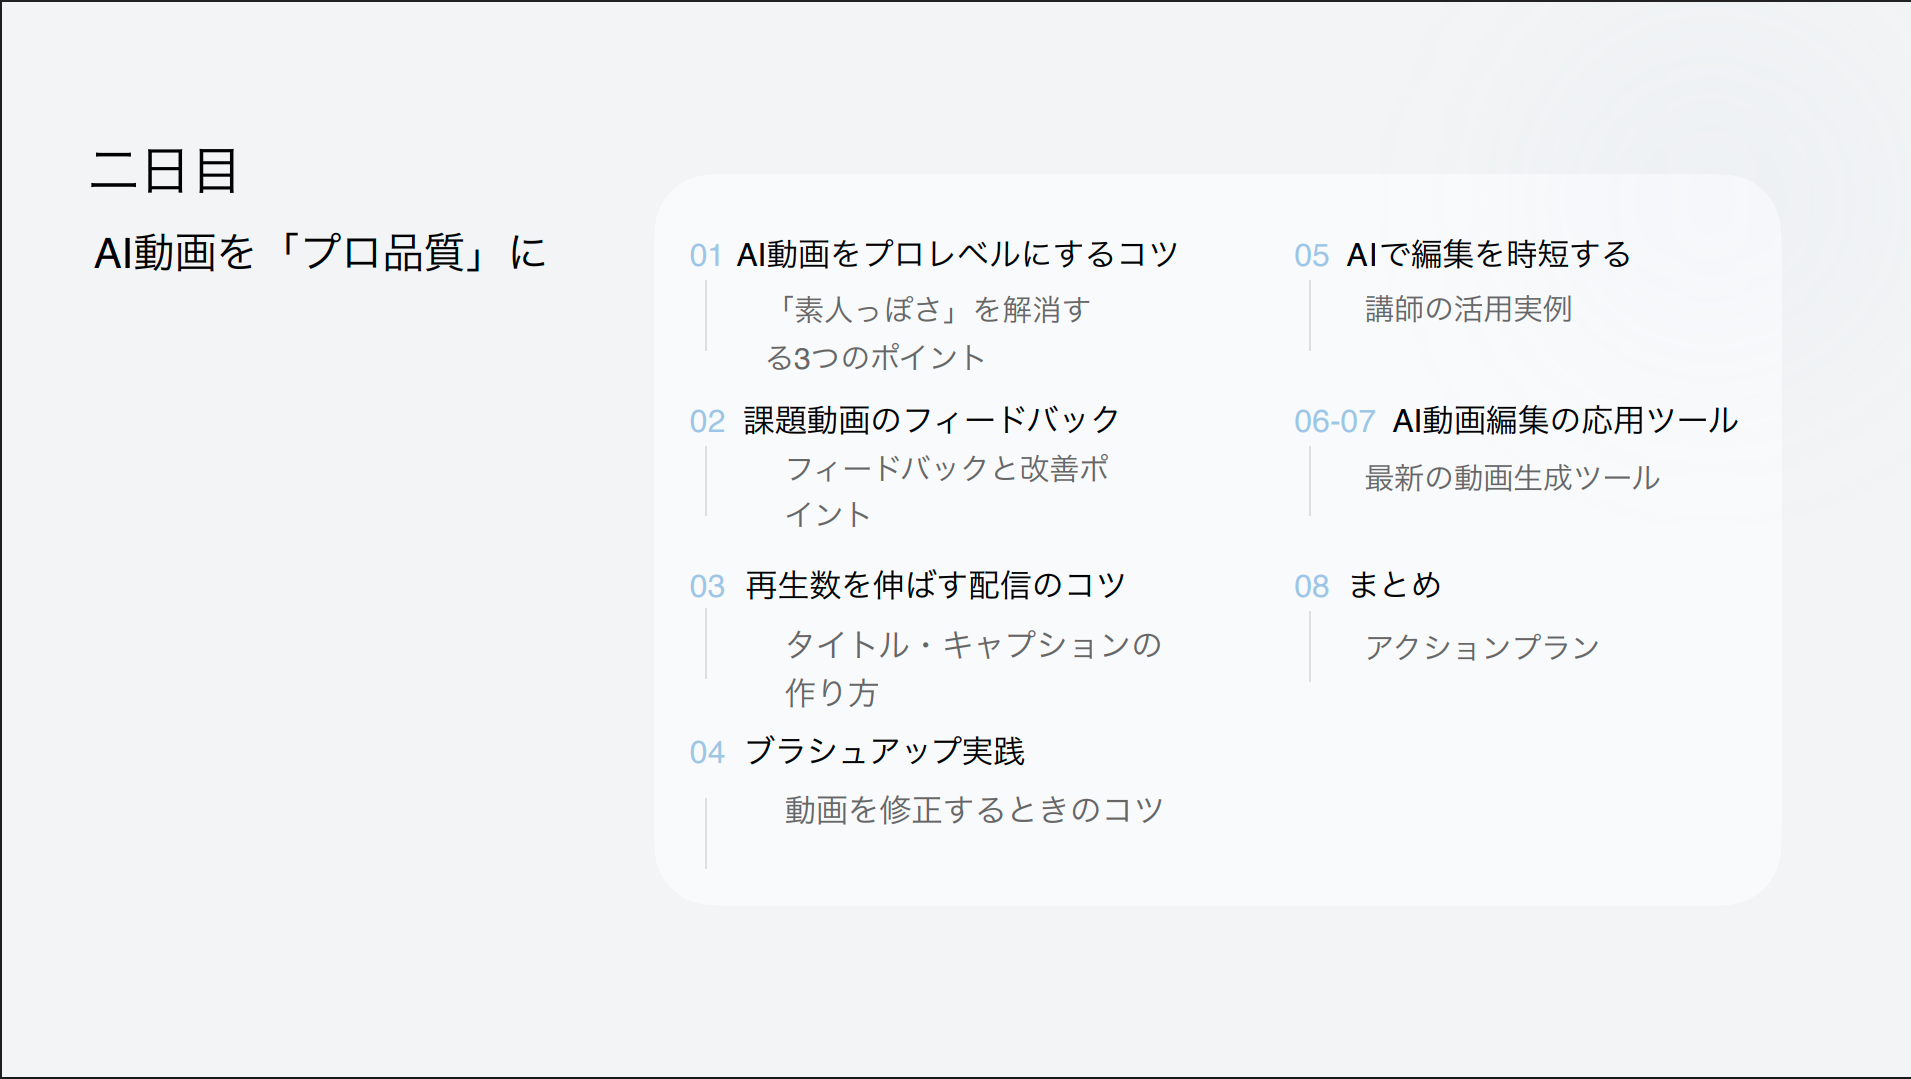Select heading 再生数を伸ばす配信のコツ
Viewport: 1911px width, 1079px height.
[x=935, y=585]
